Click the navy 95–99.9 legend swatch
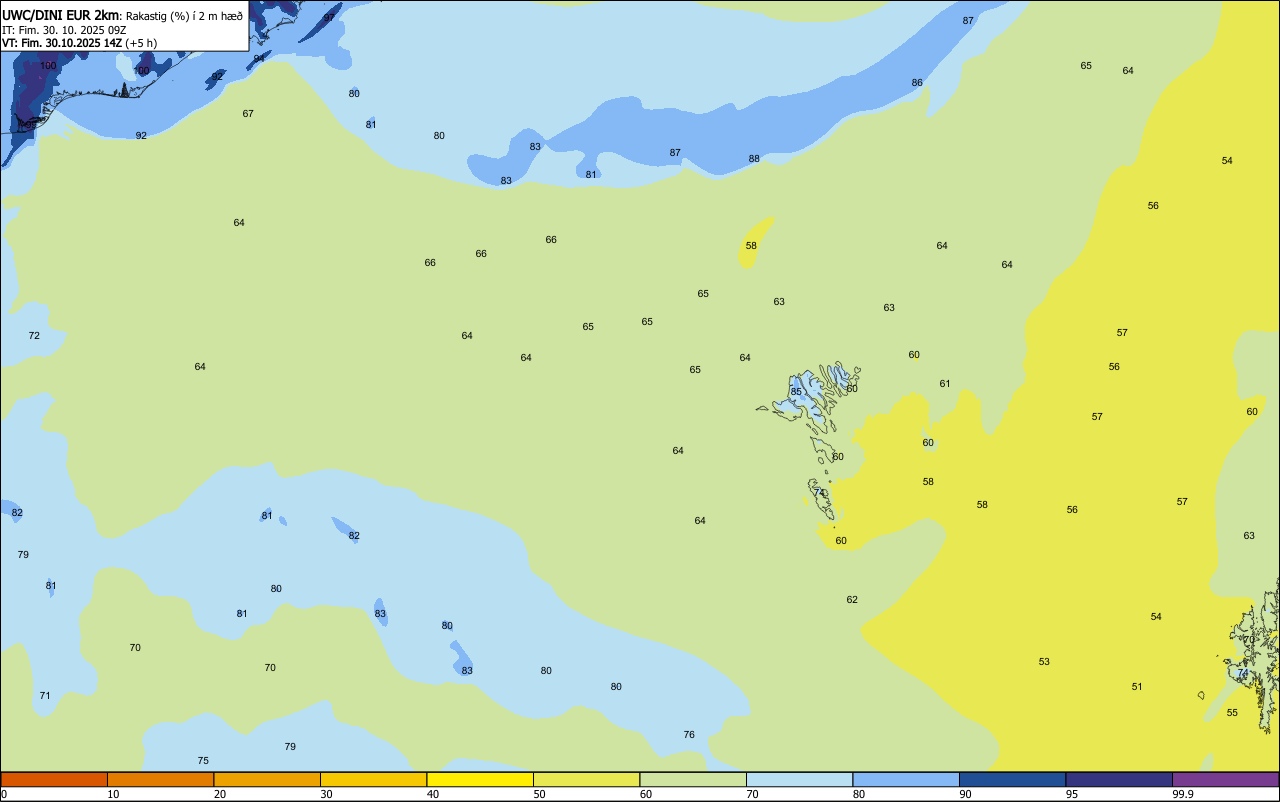 tap(1119, 779)
